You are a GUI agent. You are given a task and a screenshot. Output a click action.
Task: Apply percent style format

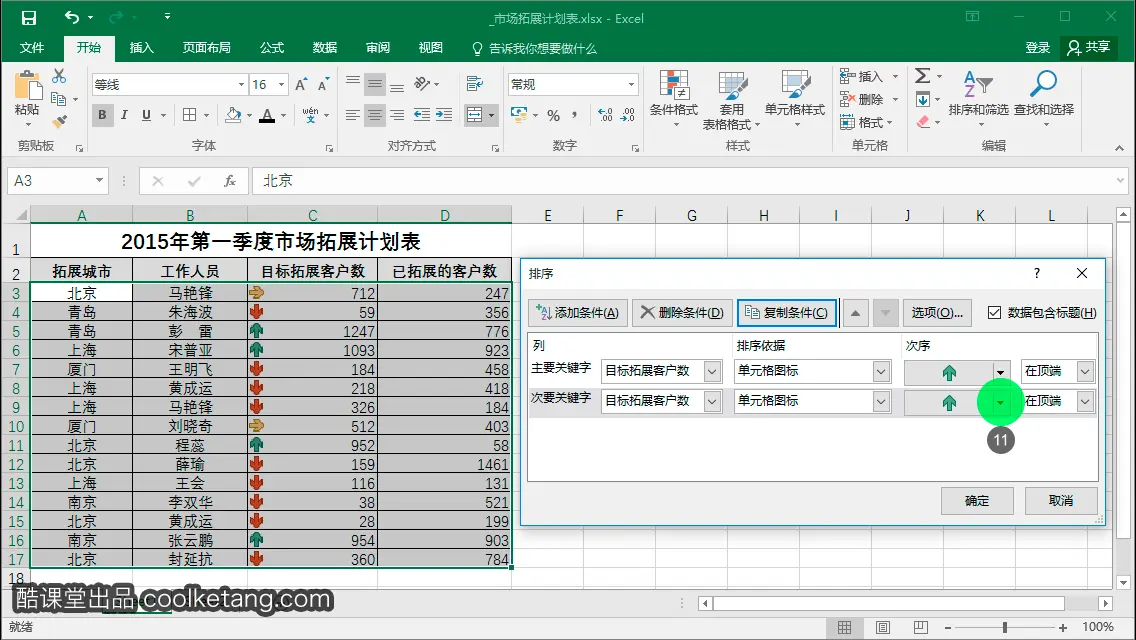click(x=554, y=115)
